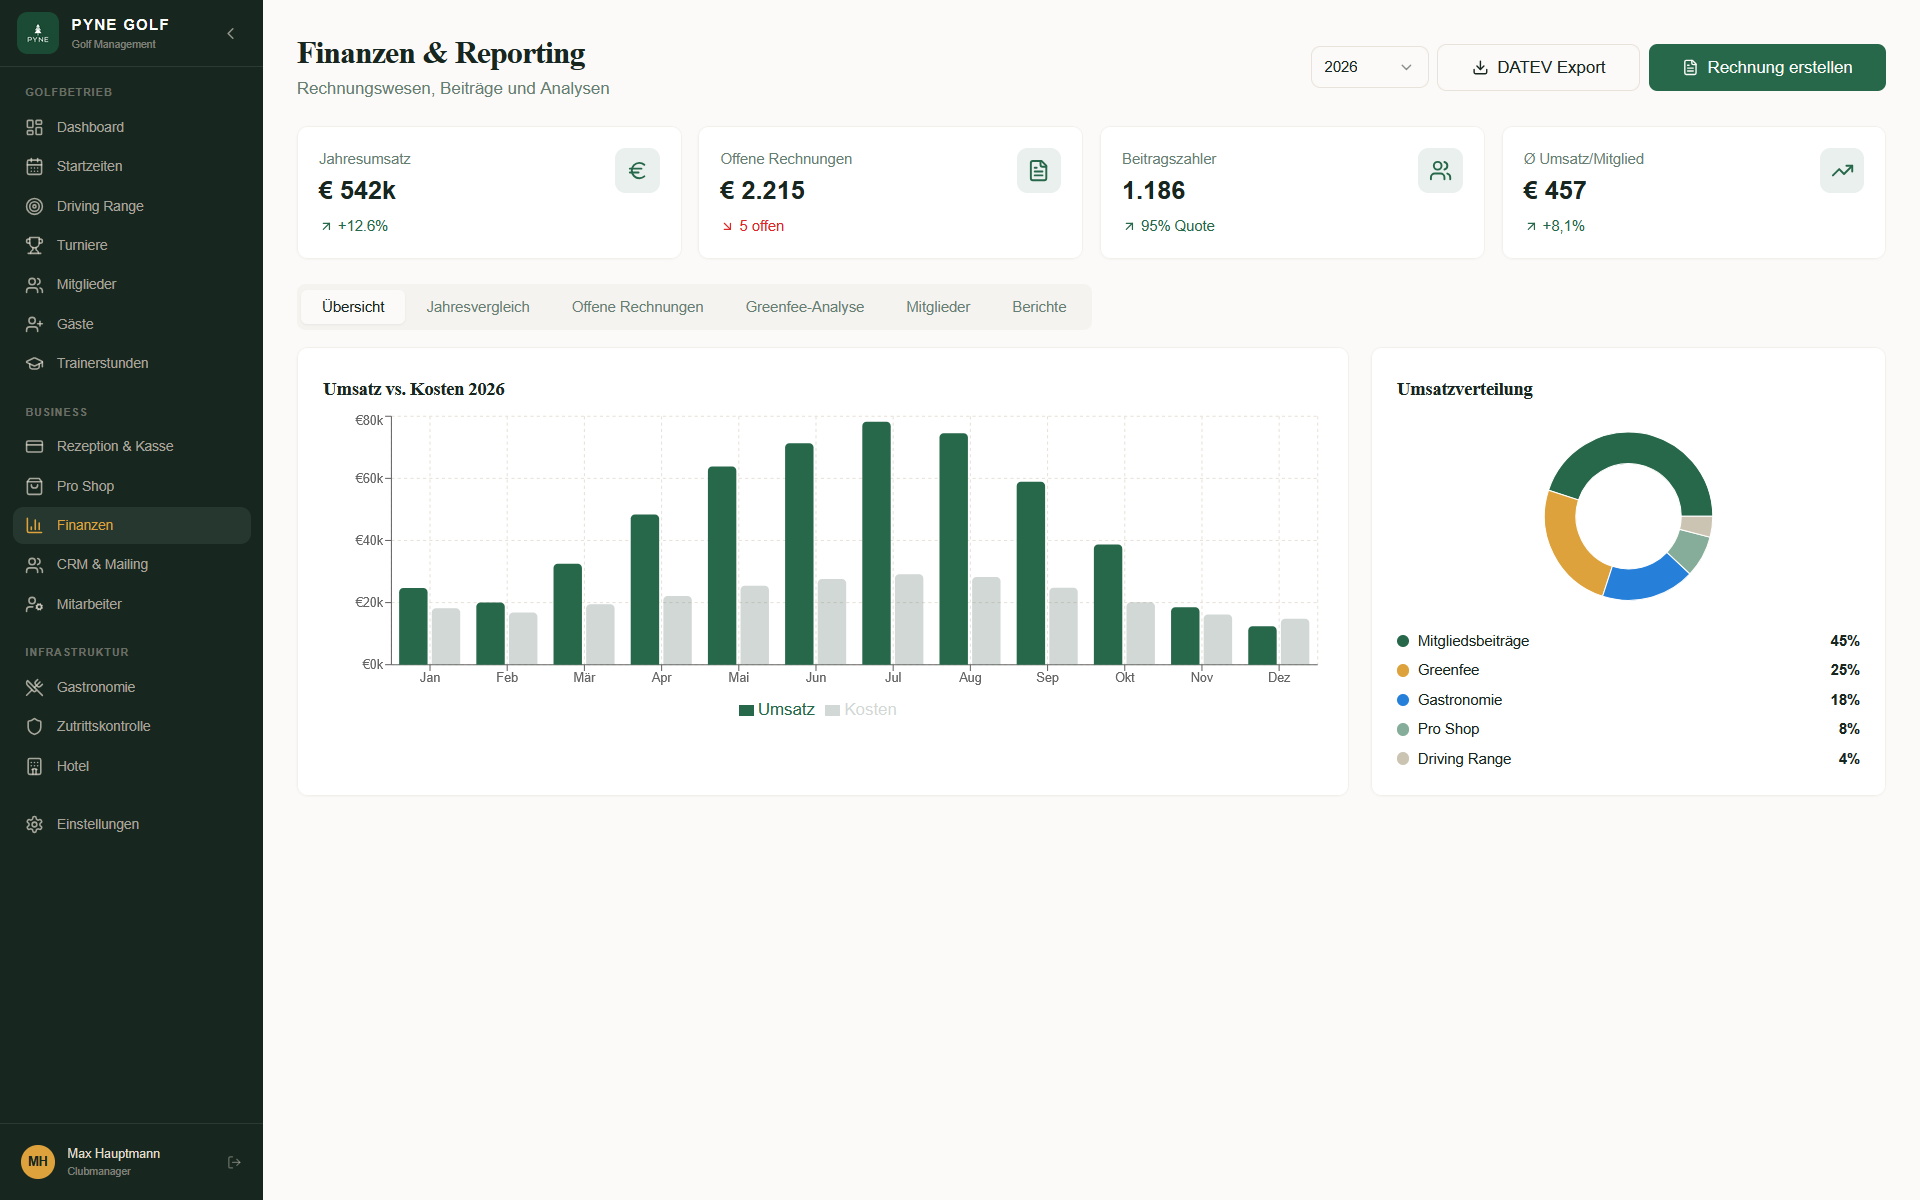The height and width of the screenshot is (1200, 1920).
Task: Select the Hotel infrastructure icon
Action: click(x=35, y=766)
